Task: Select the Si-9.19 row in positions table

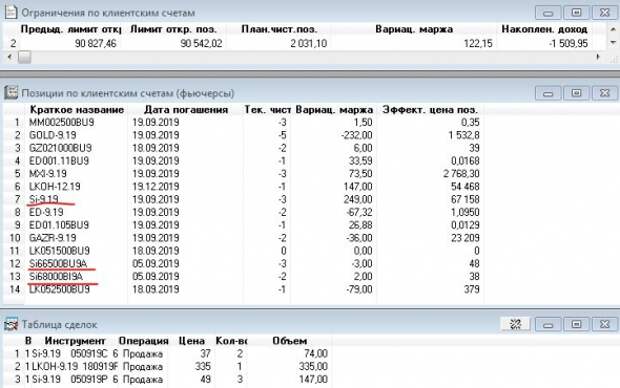Action: coord(244,199)
